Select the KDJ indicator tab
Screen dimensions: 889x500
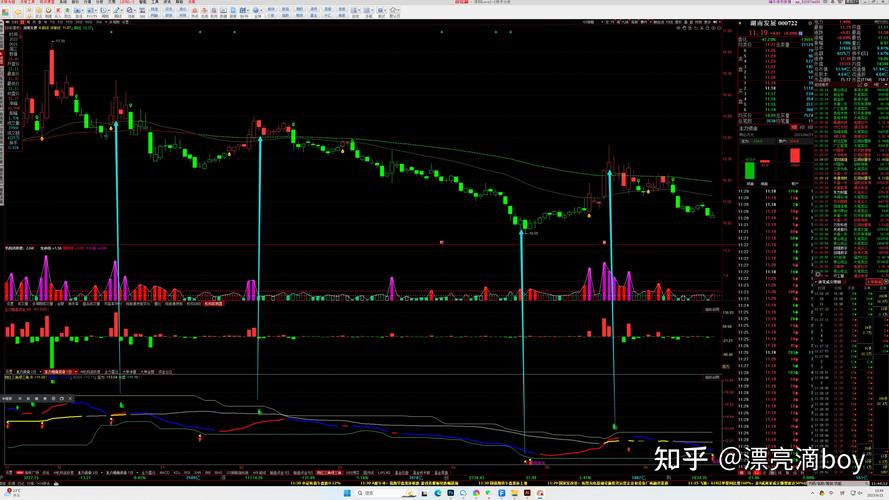[x=177, y=470]
